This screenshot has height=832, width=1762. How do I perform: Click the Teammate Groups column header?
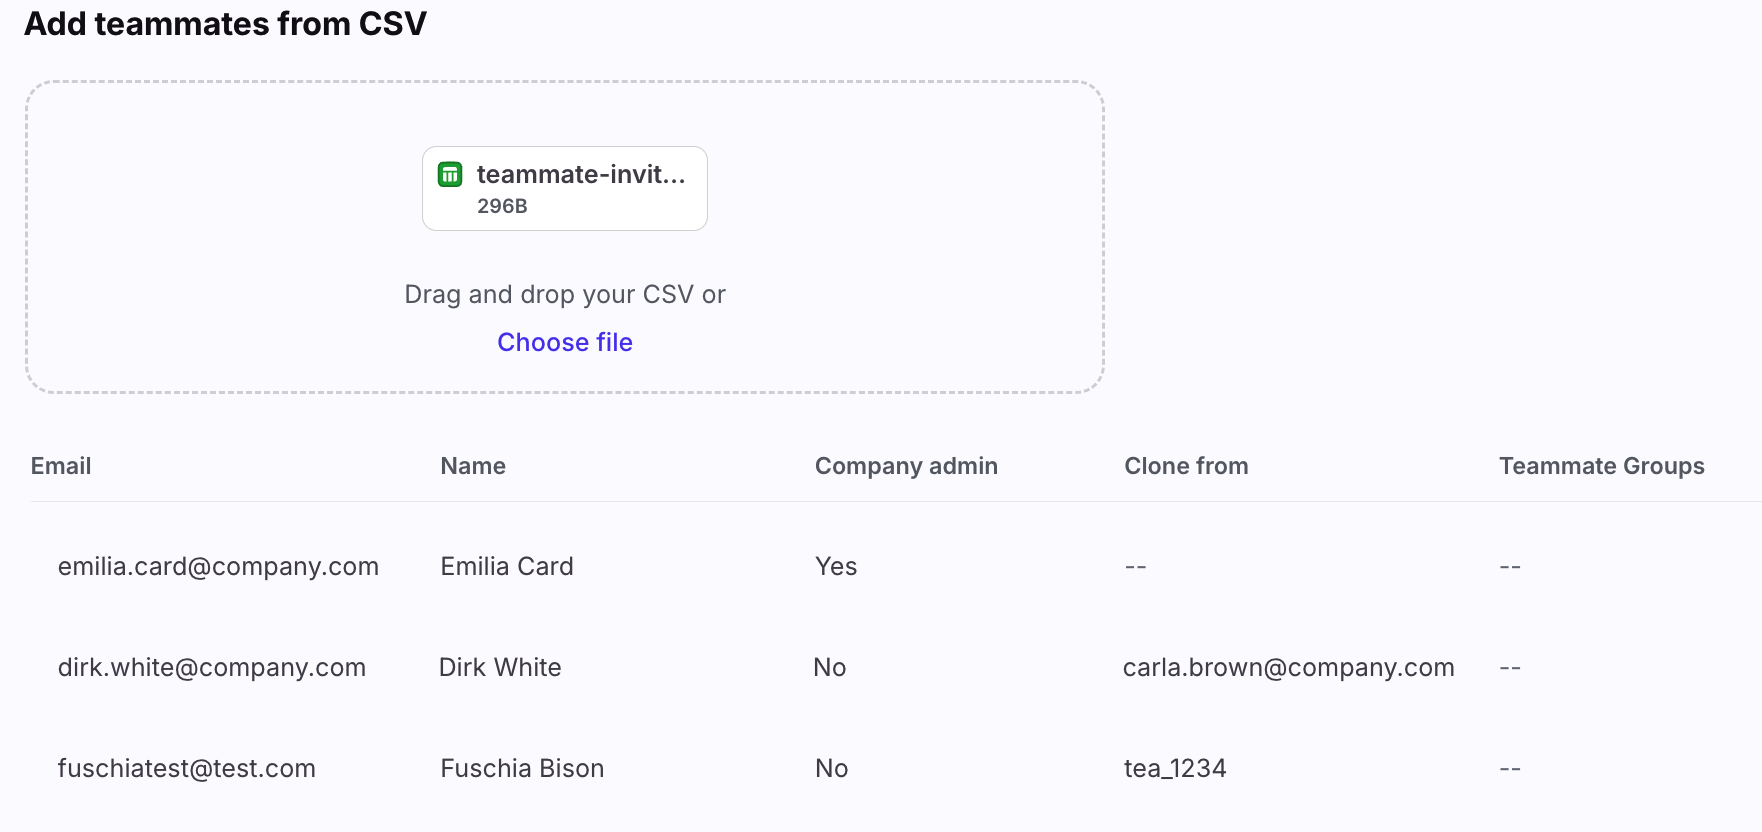click(x=1601, y=466)
